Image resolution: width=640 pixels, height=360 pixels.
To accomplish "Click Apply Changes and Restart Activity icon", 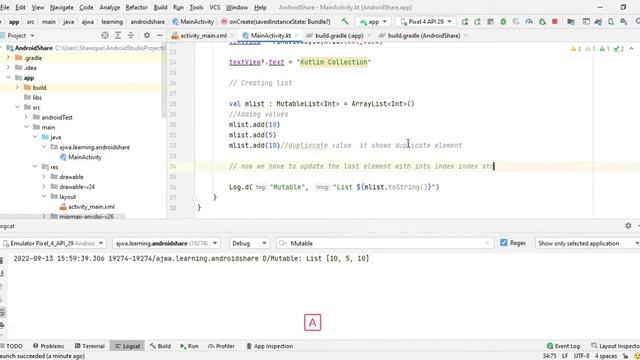I will (x=477, y=22).
